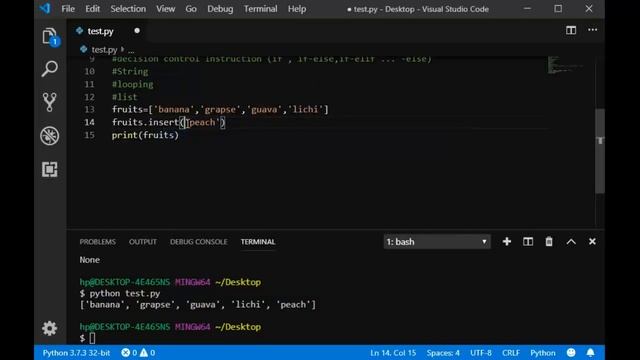Open the Terminal menu

pyautogui.click(x=260, y=9)
